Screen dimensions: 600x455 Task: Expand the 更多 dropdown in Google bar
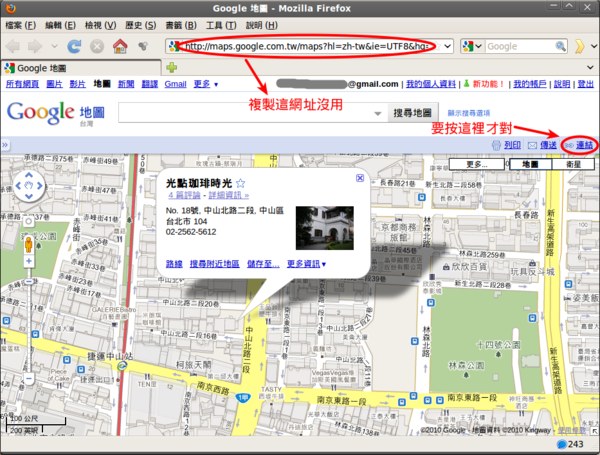point(205,84)
